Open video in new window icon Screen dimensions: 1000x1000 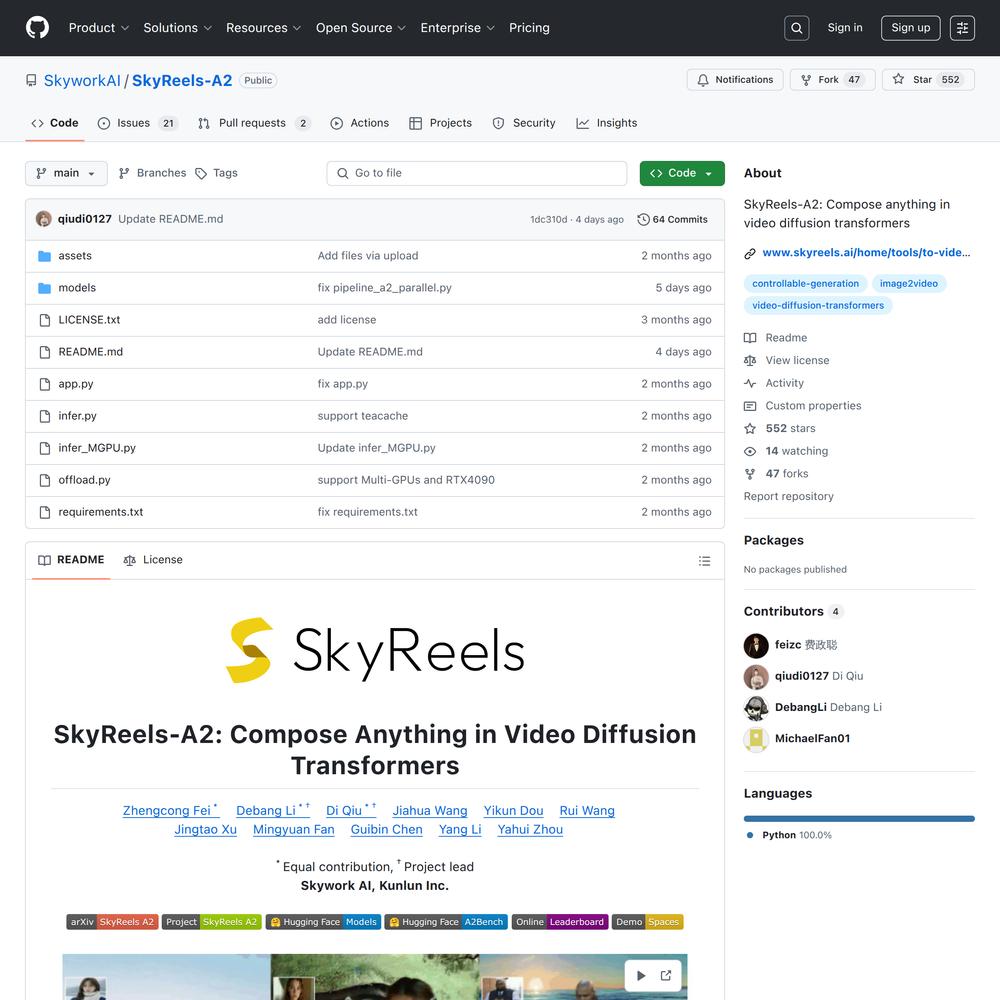pos(666,975)
